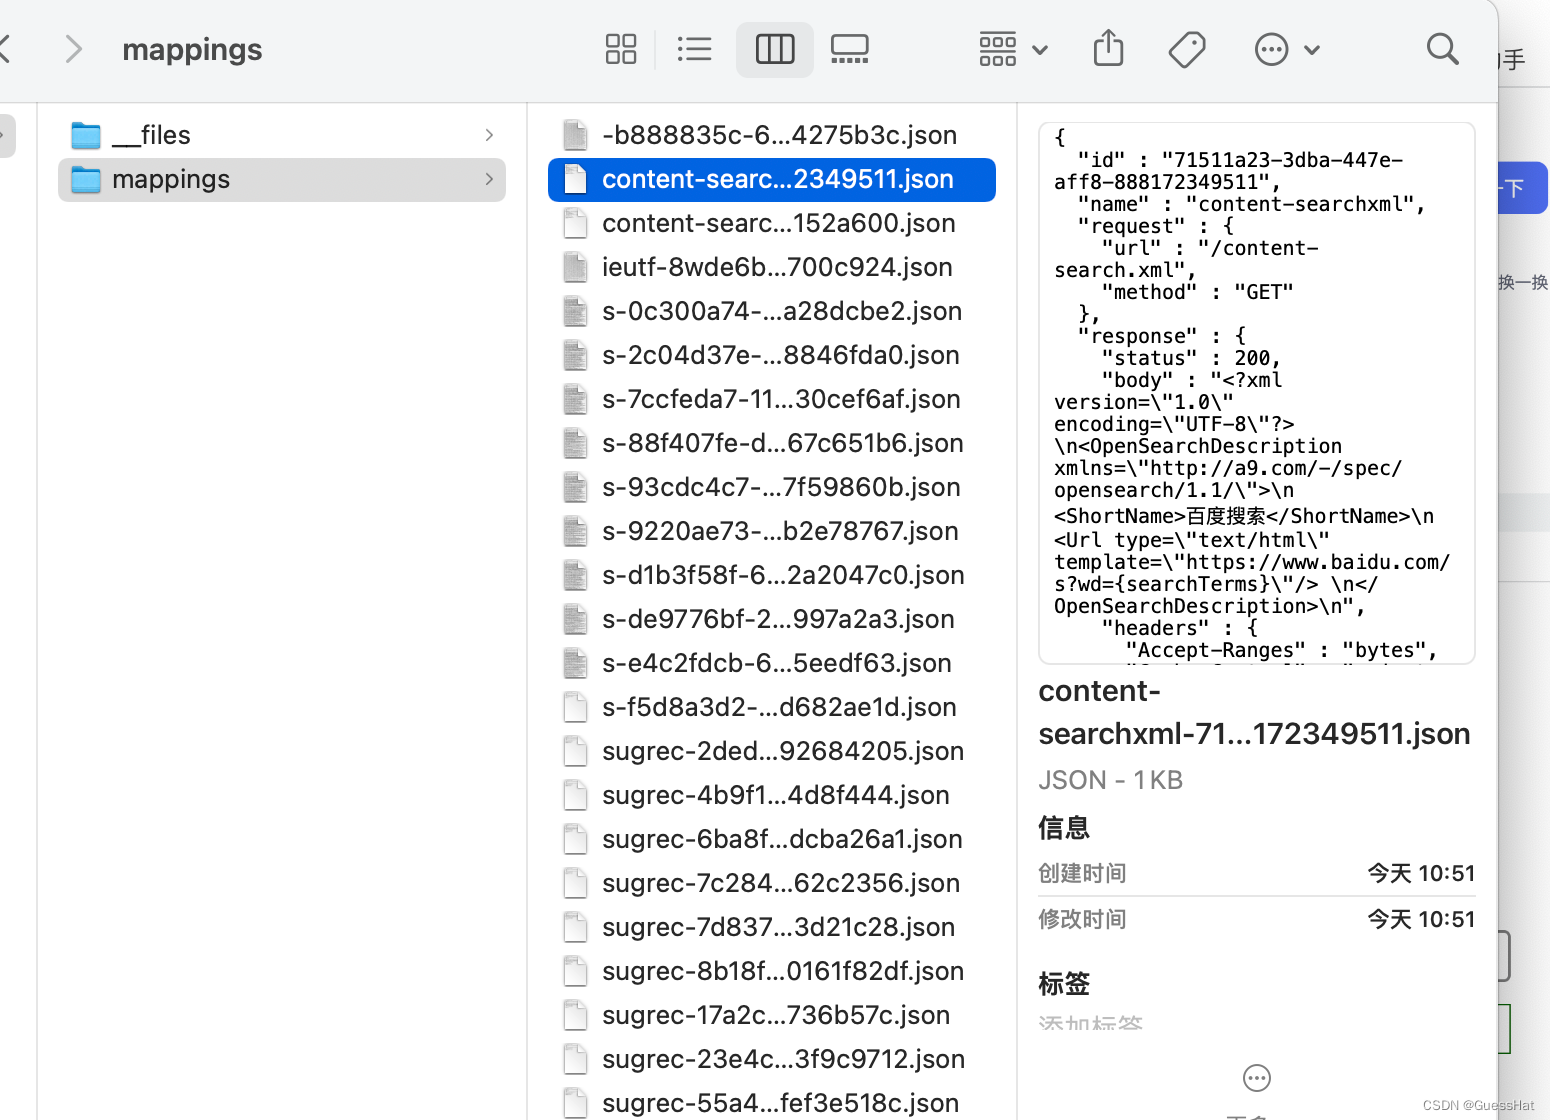Expand the mappings folder chevron
1550x1120 pixels.
coord(489,179)
